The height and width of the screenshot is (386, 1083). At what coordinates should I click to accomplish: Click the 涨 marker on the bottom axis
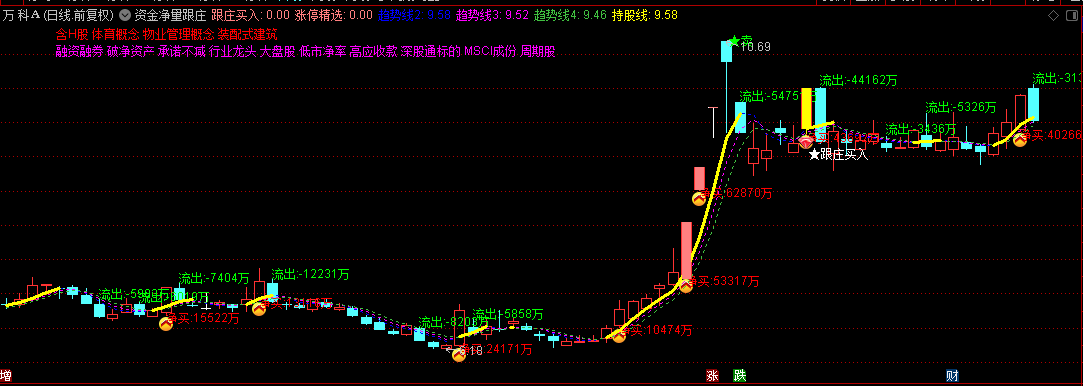[712, 376]
